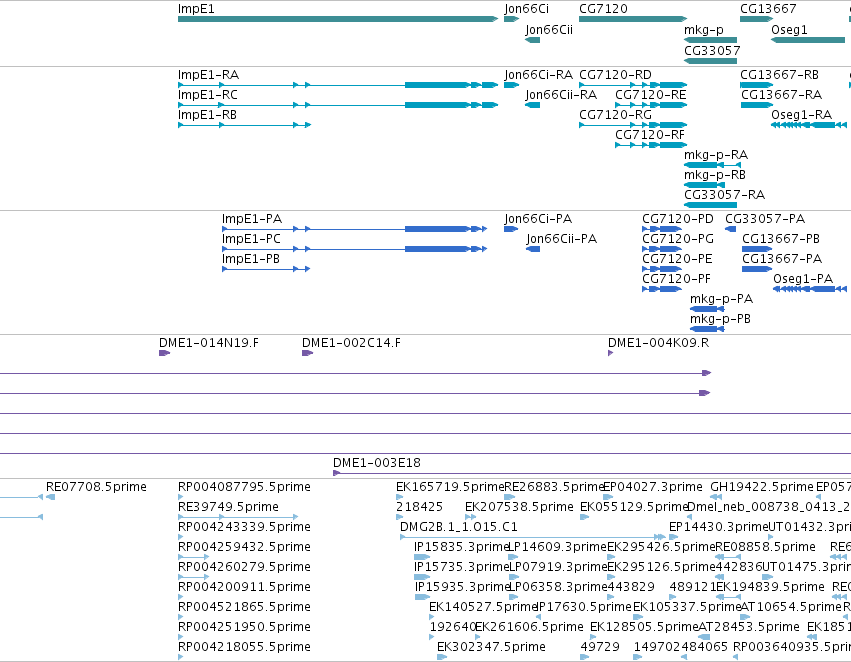Click Jon66Ci-PA protein label
The image size is (851, 662).
pyautogui.click(x=538, y=219)
